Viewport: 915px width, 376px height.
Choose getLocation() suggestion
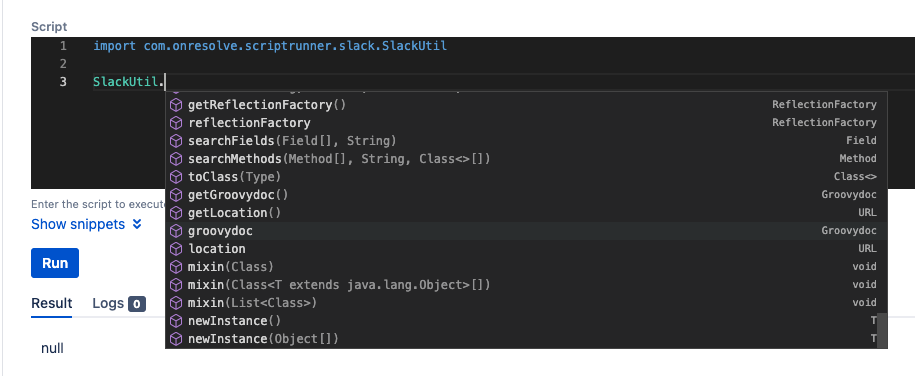[235, 213]
